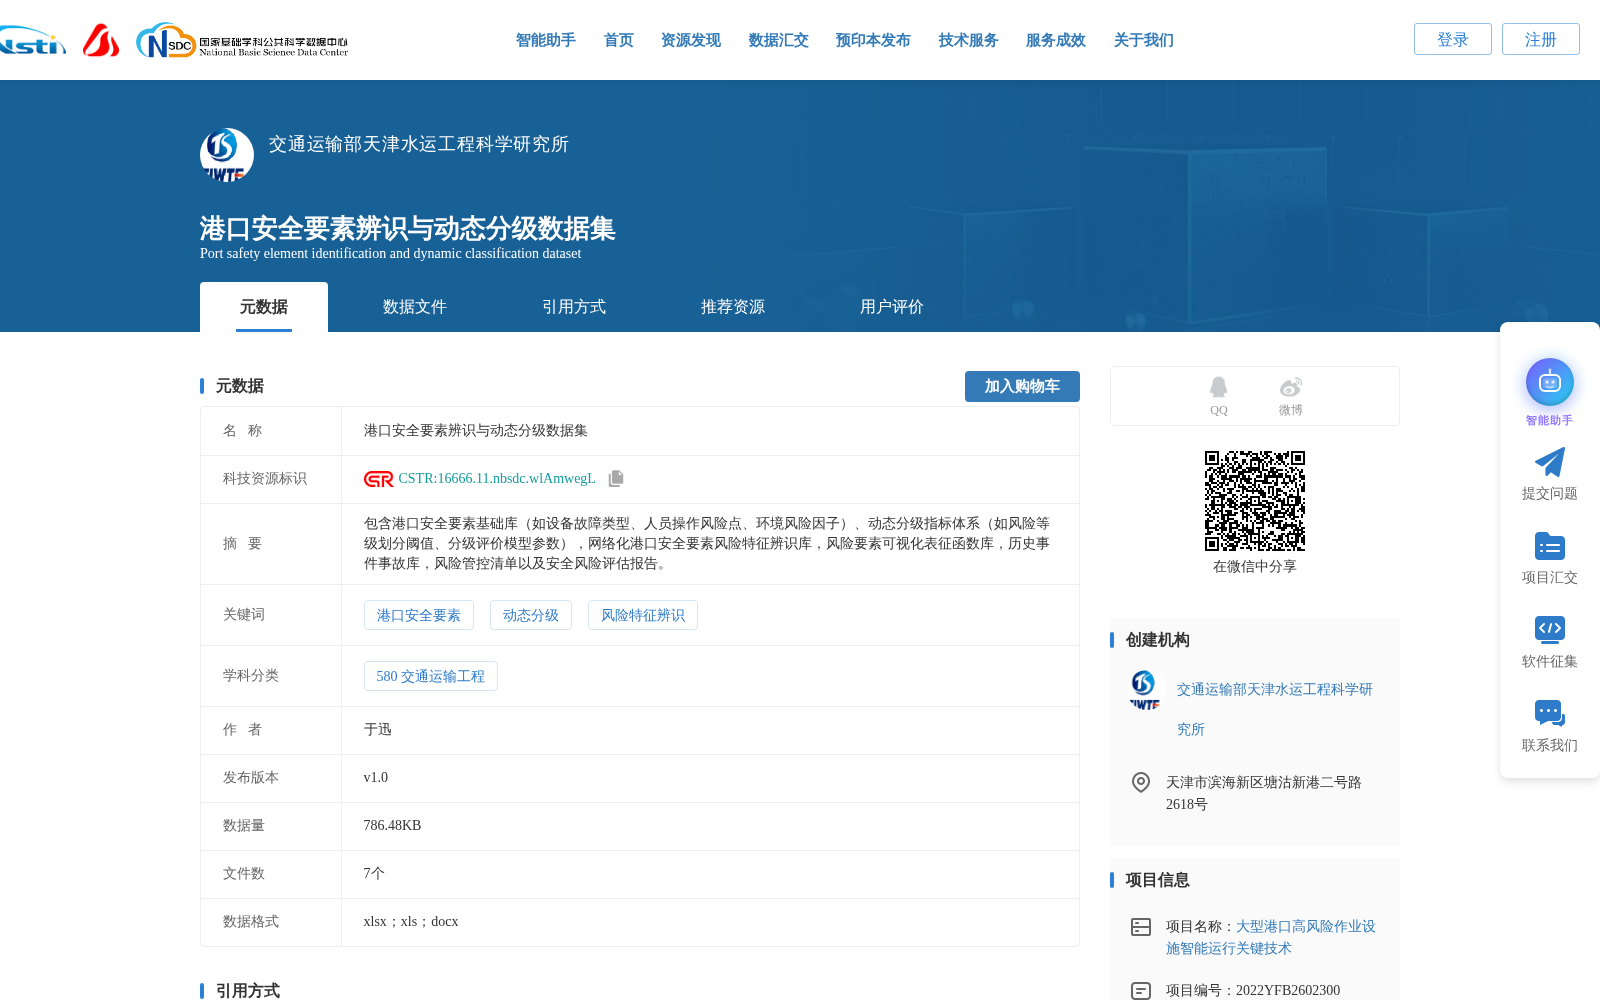
Task: Click the 创建机构 institute small logo
Action: pyautogui.click(x=1144, y=690)
